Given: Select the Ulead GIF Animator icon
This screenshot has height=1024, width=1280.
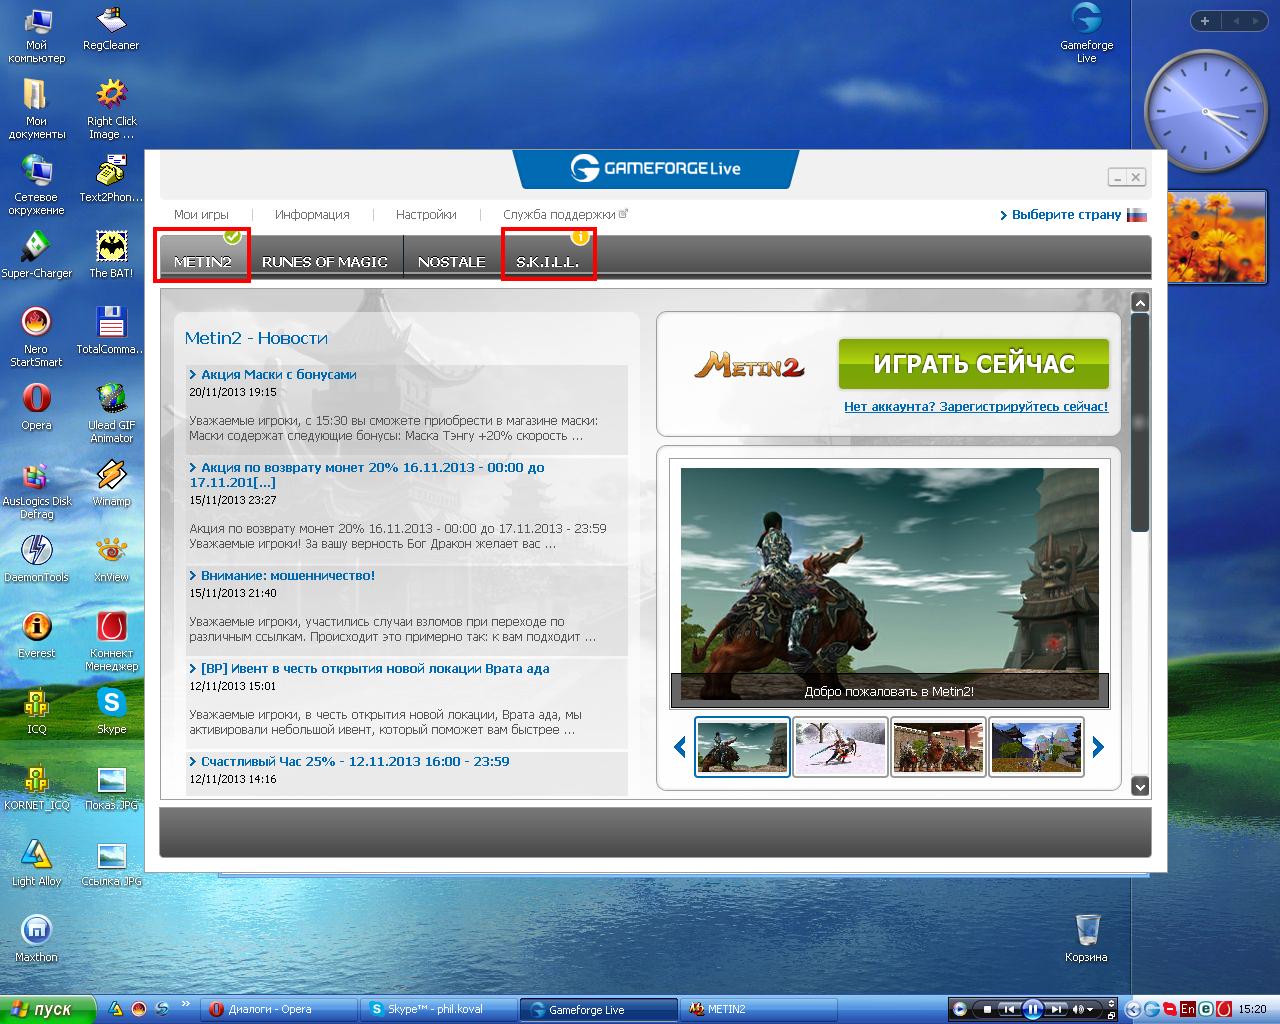Looking at the screenshot, I should [x=111, y=414].
